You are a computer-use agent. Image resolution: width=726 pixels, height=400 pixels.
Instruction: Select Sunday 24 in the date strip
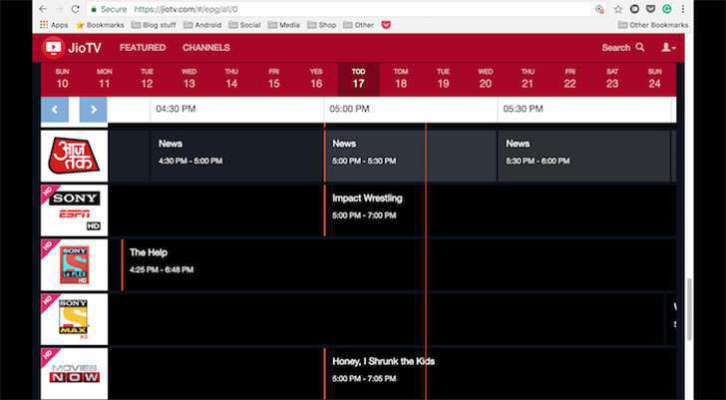(655, 79)
